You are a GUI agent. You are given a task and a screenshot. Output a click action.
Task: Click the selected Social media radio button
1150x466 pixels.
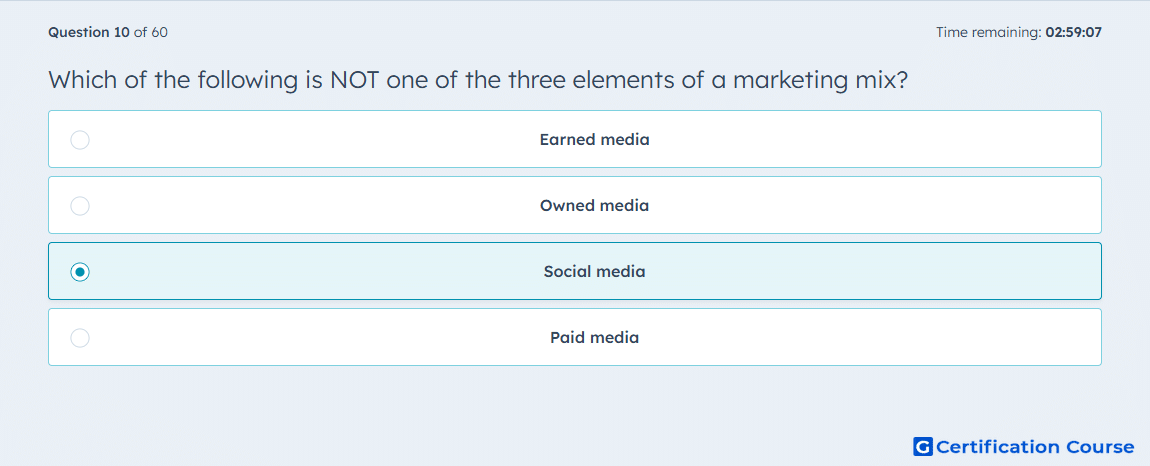click(80, 272)
